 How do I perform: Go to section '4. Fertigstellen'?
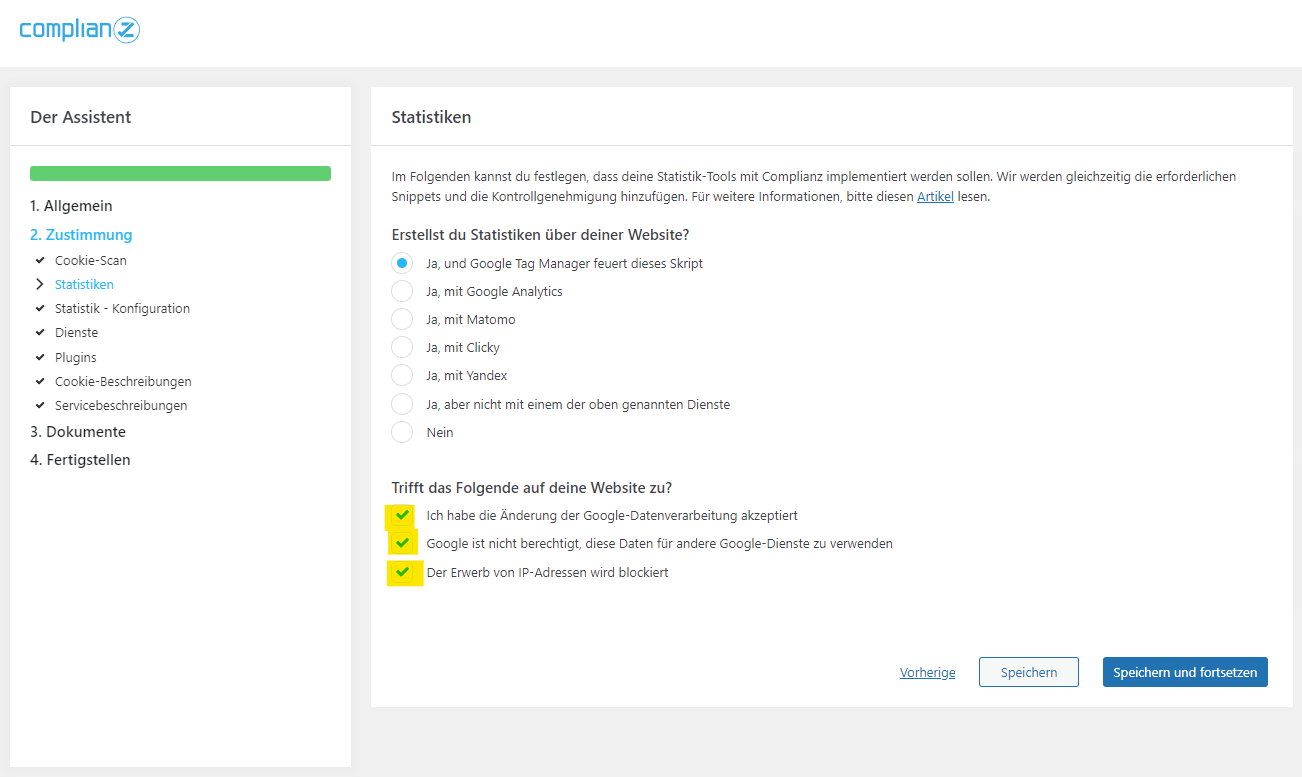(x=80, y=460)
